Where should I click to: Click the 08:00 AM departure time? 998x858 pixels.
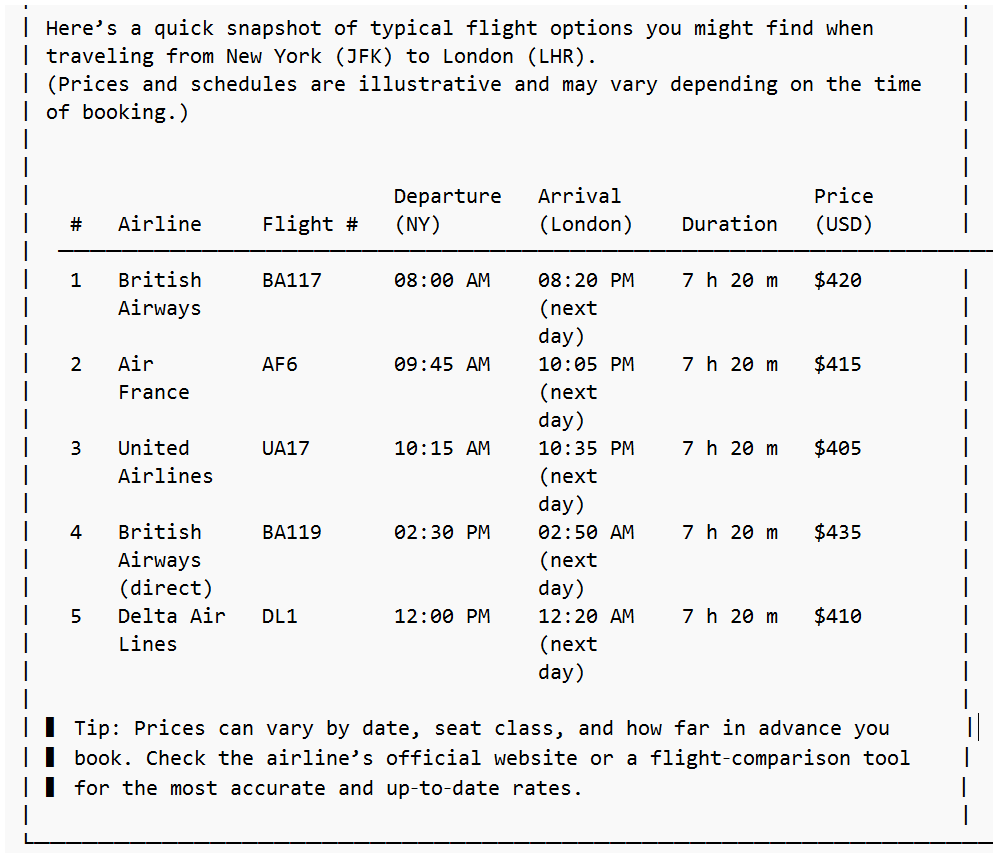point(442,280)
